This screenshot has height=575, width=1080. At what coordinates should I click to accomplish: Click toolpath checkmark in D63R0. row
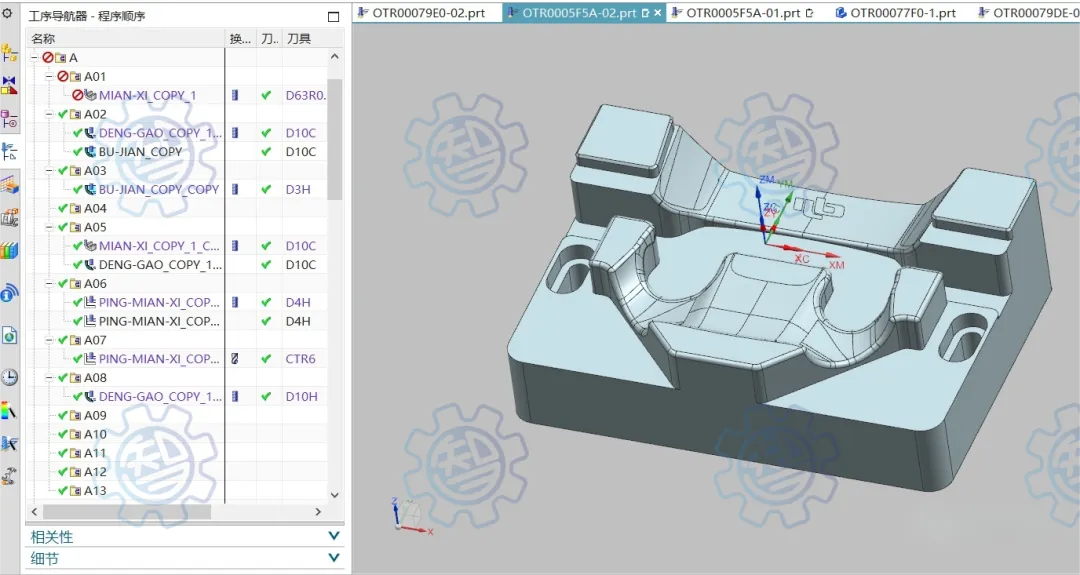pos(266,95)
